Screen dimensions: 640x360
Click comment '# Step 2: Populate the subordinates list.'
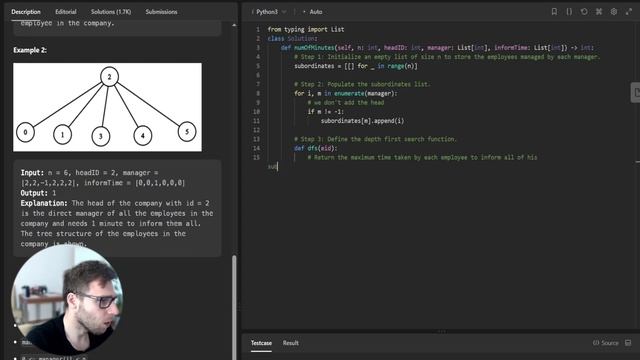(x=362, y=84)
